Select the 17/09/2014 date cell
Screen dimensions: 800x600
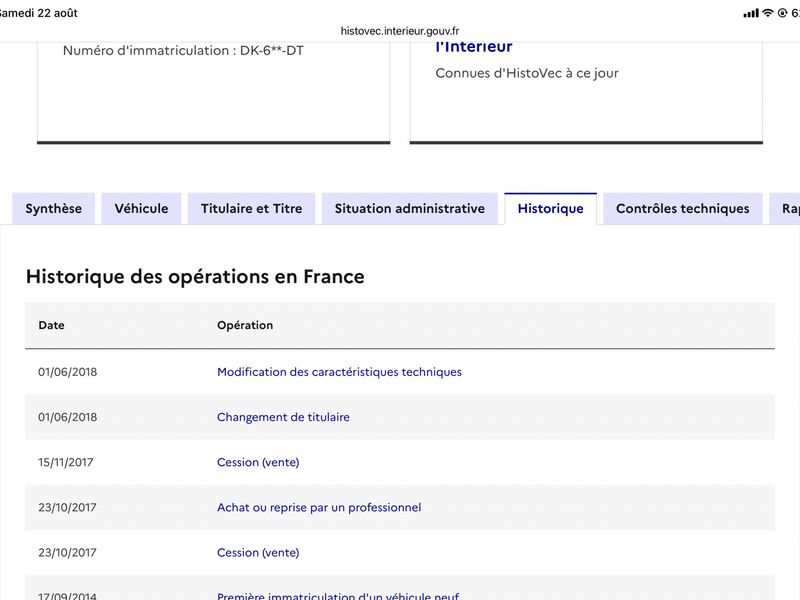[67, 595]
